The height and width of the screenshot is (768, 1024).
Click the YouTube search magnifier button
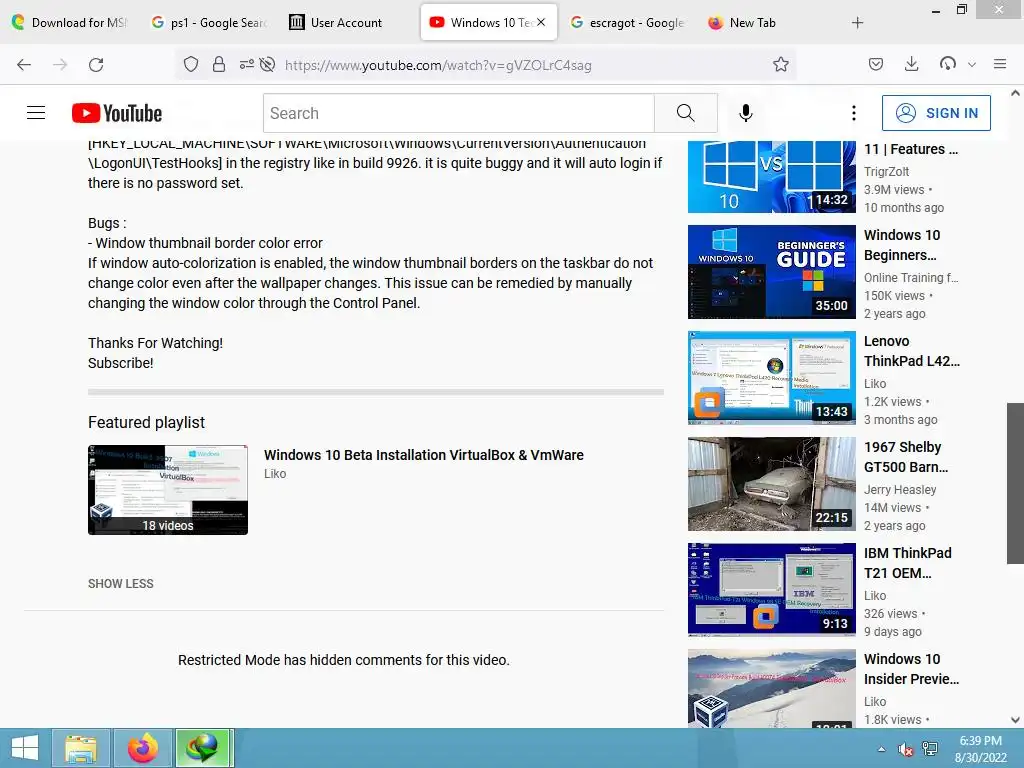(686, 113)
